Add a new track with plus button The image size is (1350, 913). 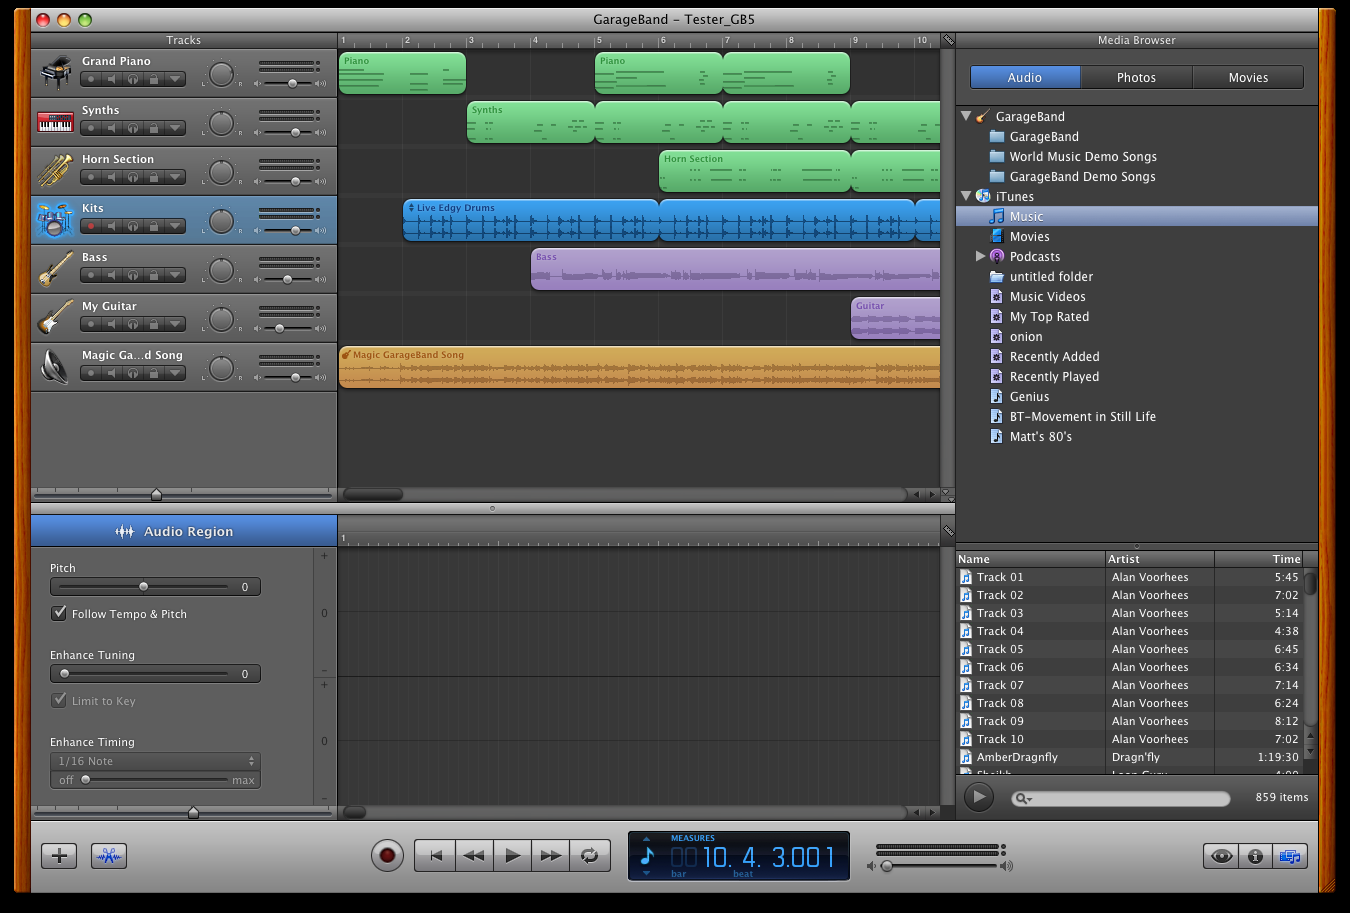tap(59, 855)
